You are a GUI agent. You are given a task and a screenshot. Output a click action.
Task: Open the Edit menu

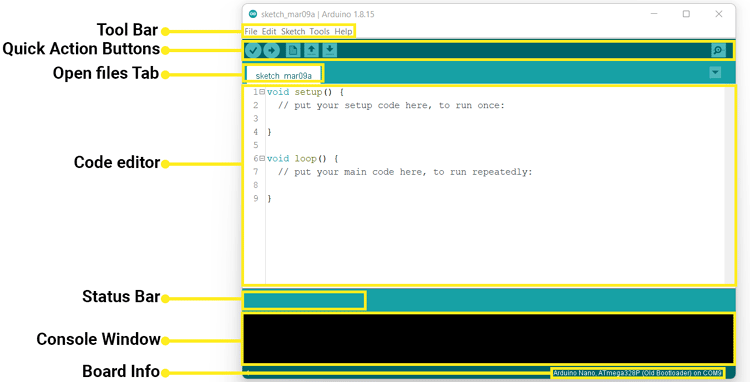coord(269,32)
